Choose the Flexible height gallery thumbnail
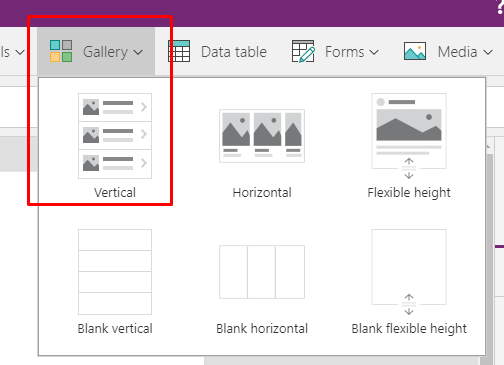The image size is (504, 365). pyautogui.click(x=409, y=136)
